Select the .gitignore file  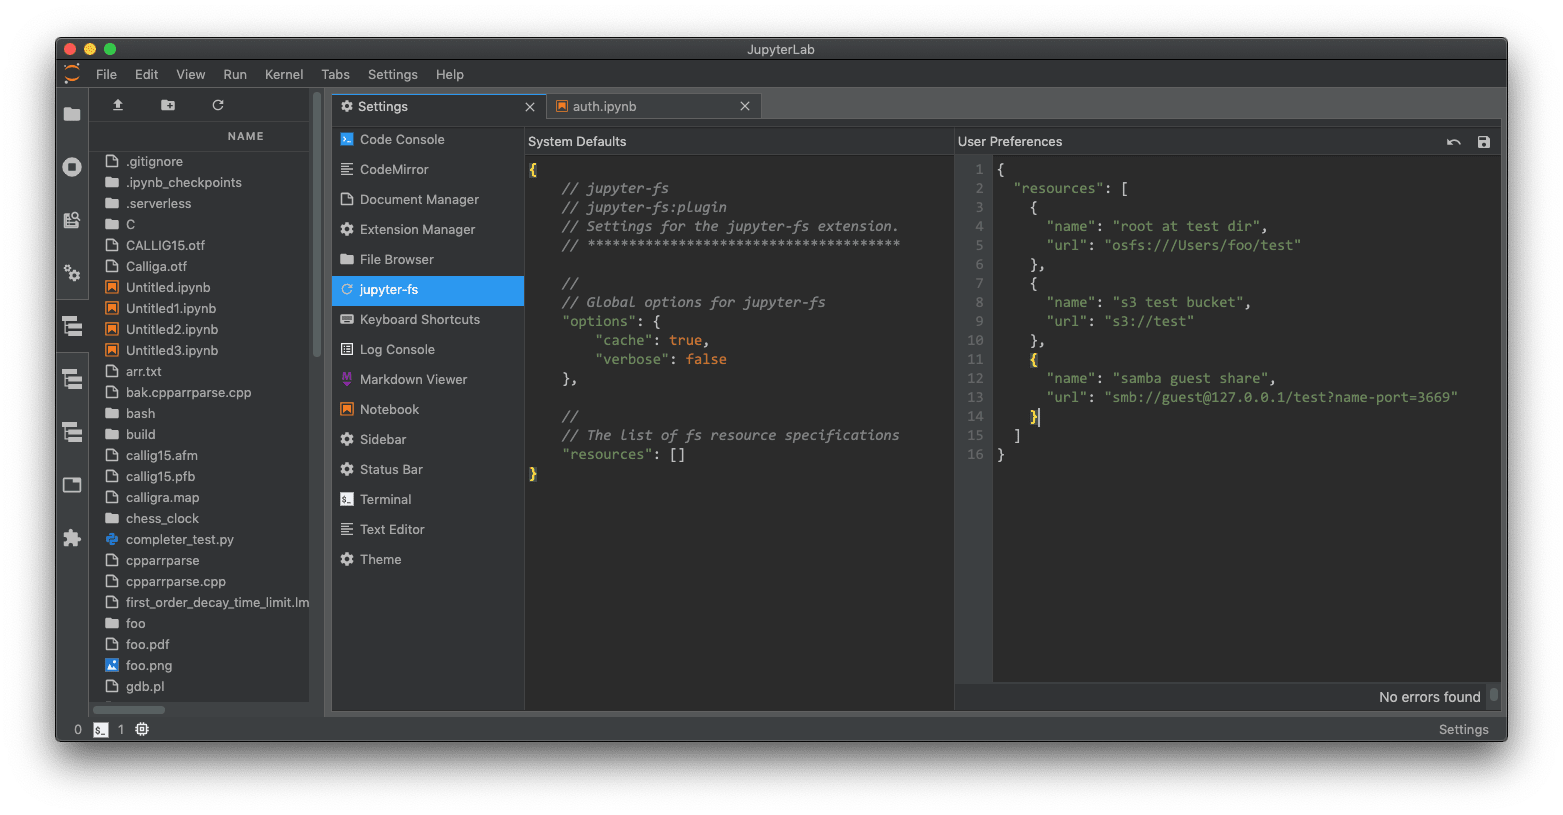coord(200,161)
